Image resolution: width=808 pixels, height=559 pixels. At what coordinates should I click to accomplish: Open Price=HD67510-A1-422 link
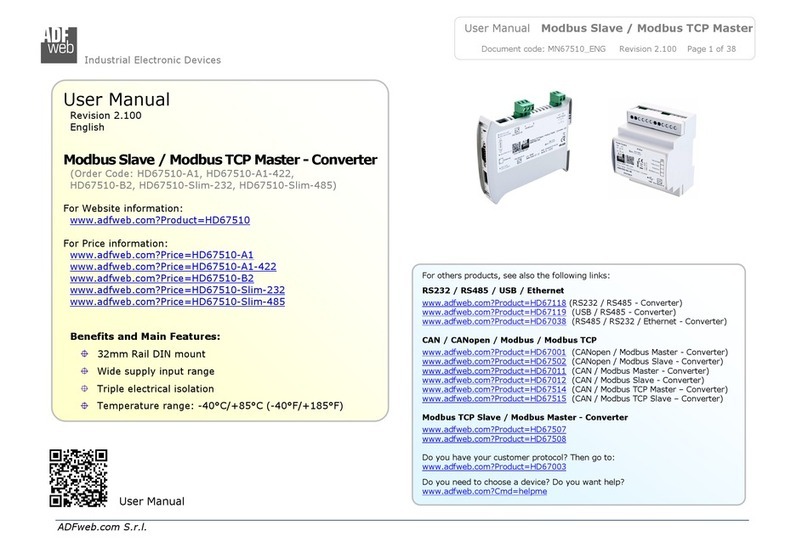pos(173,266)
